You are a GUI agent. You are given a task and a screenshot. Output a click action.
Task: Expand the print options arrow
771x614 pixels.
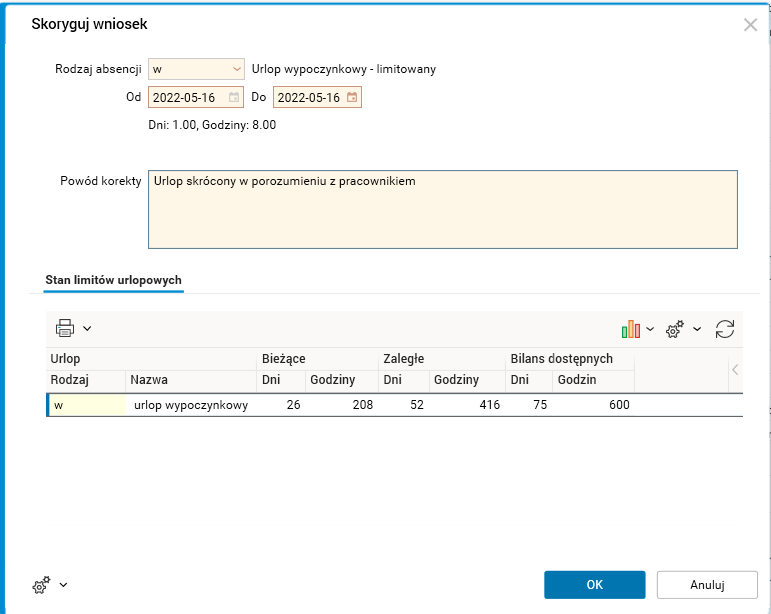point(87,328)
